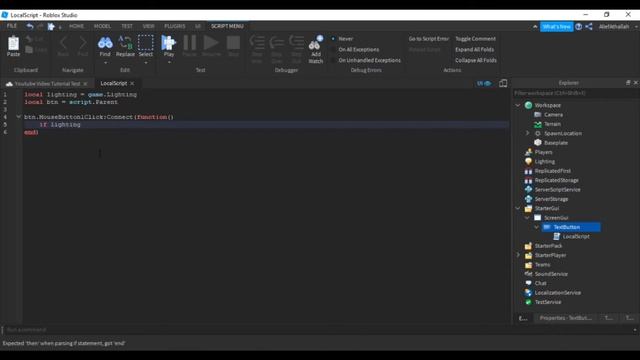Viewport: 640px width, 360px height.
Task: Switch to the MODEL ribbon tab
Action: pyautogui.click(x=102, y=26)
